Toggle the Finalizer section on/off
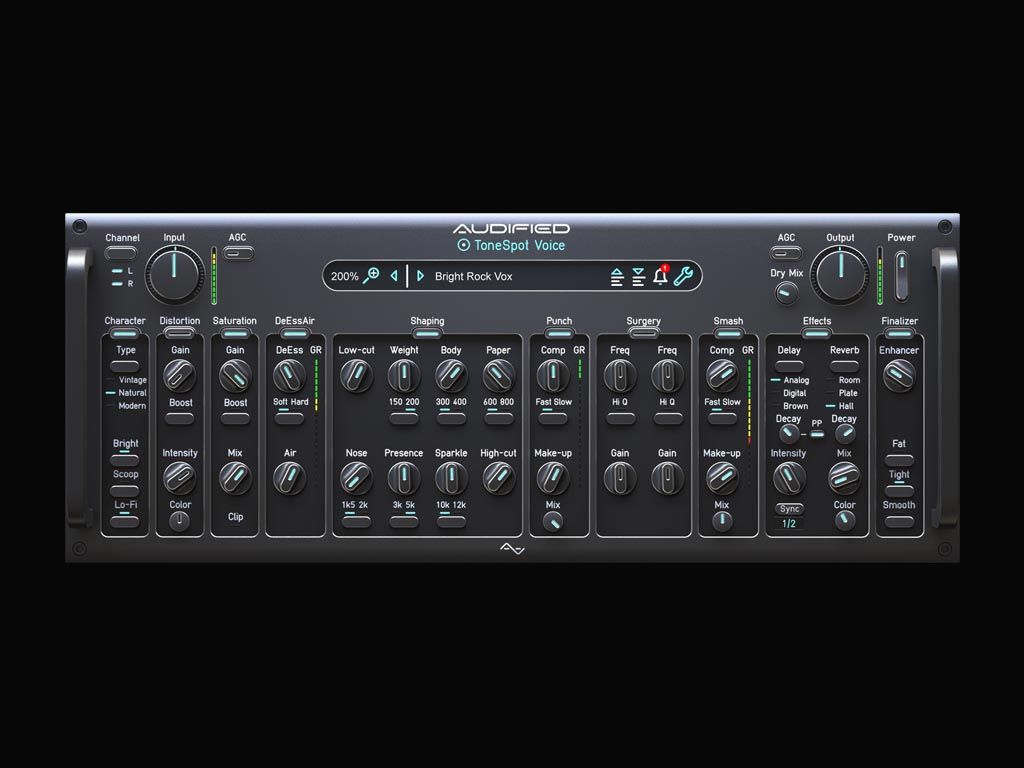Viewport: 1024px width, 768px height. [x=899, y=334]
